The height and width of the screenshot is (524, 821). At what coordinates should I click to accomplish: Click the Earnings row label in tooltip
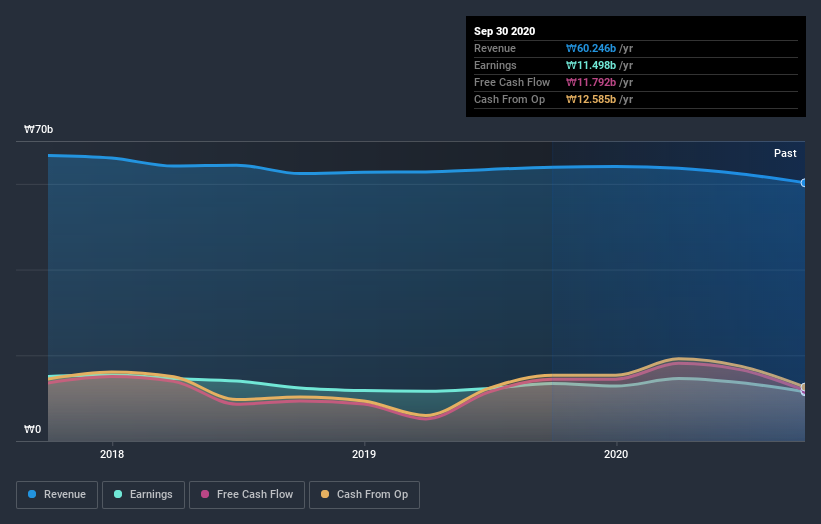495,65
